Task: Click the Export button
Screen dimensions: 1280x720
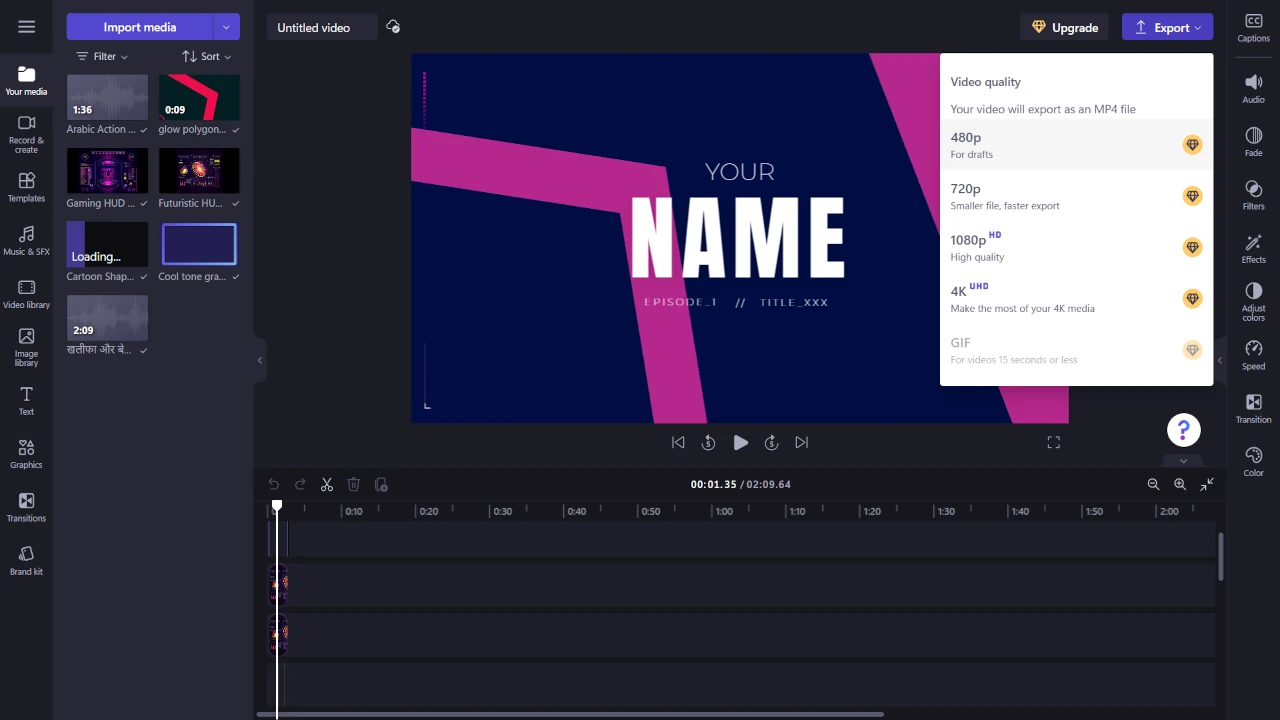Action: 1167,27
